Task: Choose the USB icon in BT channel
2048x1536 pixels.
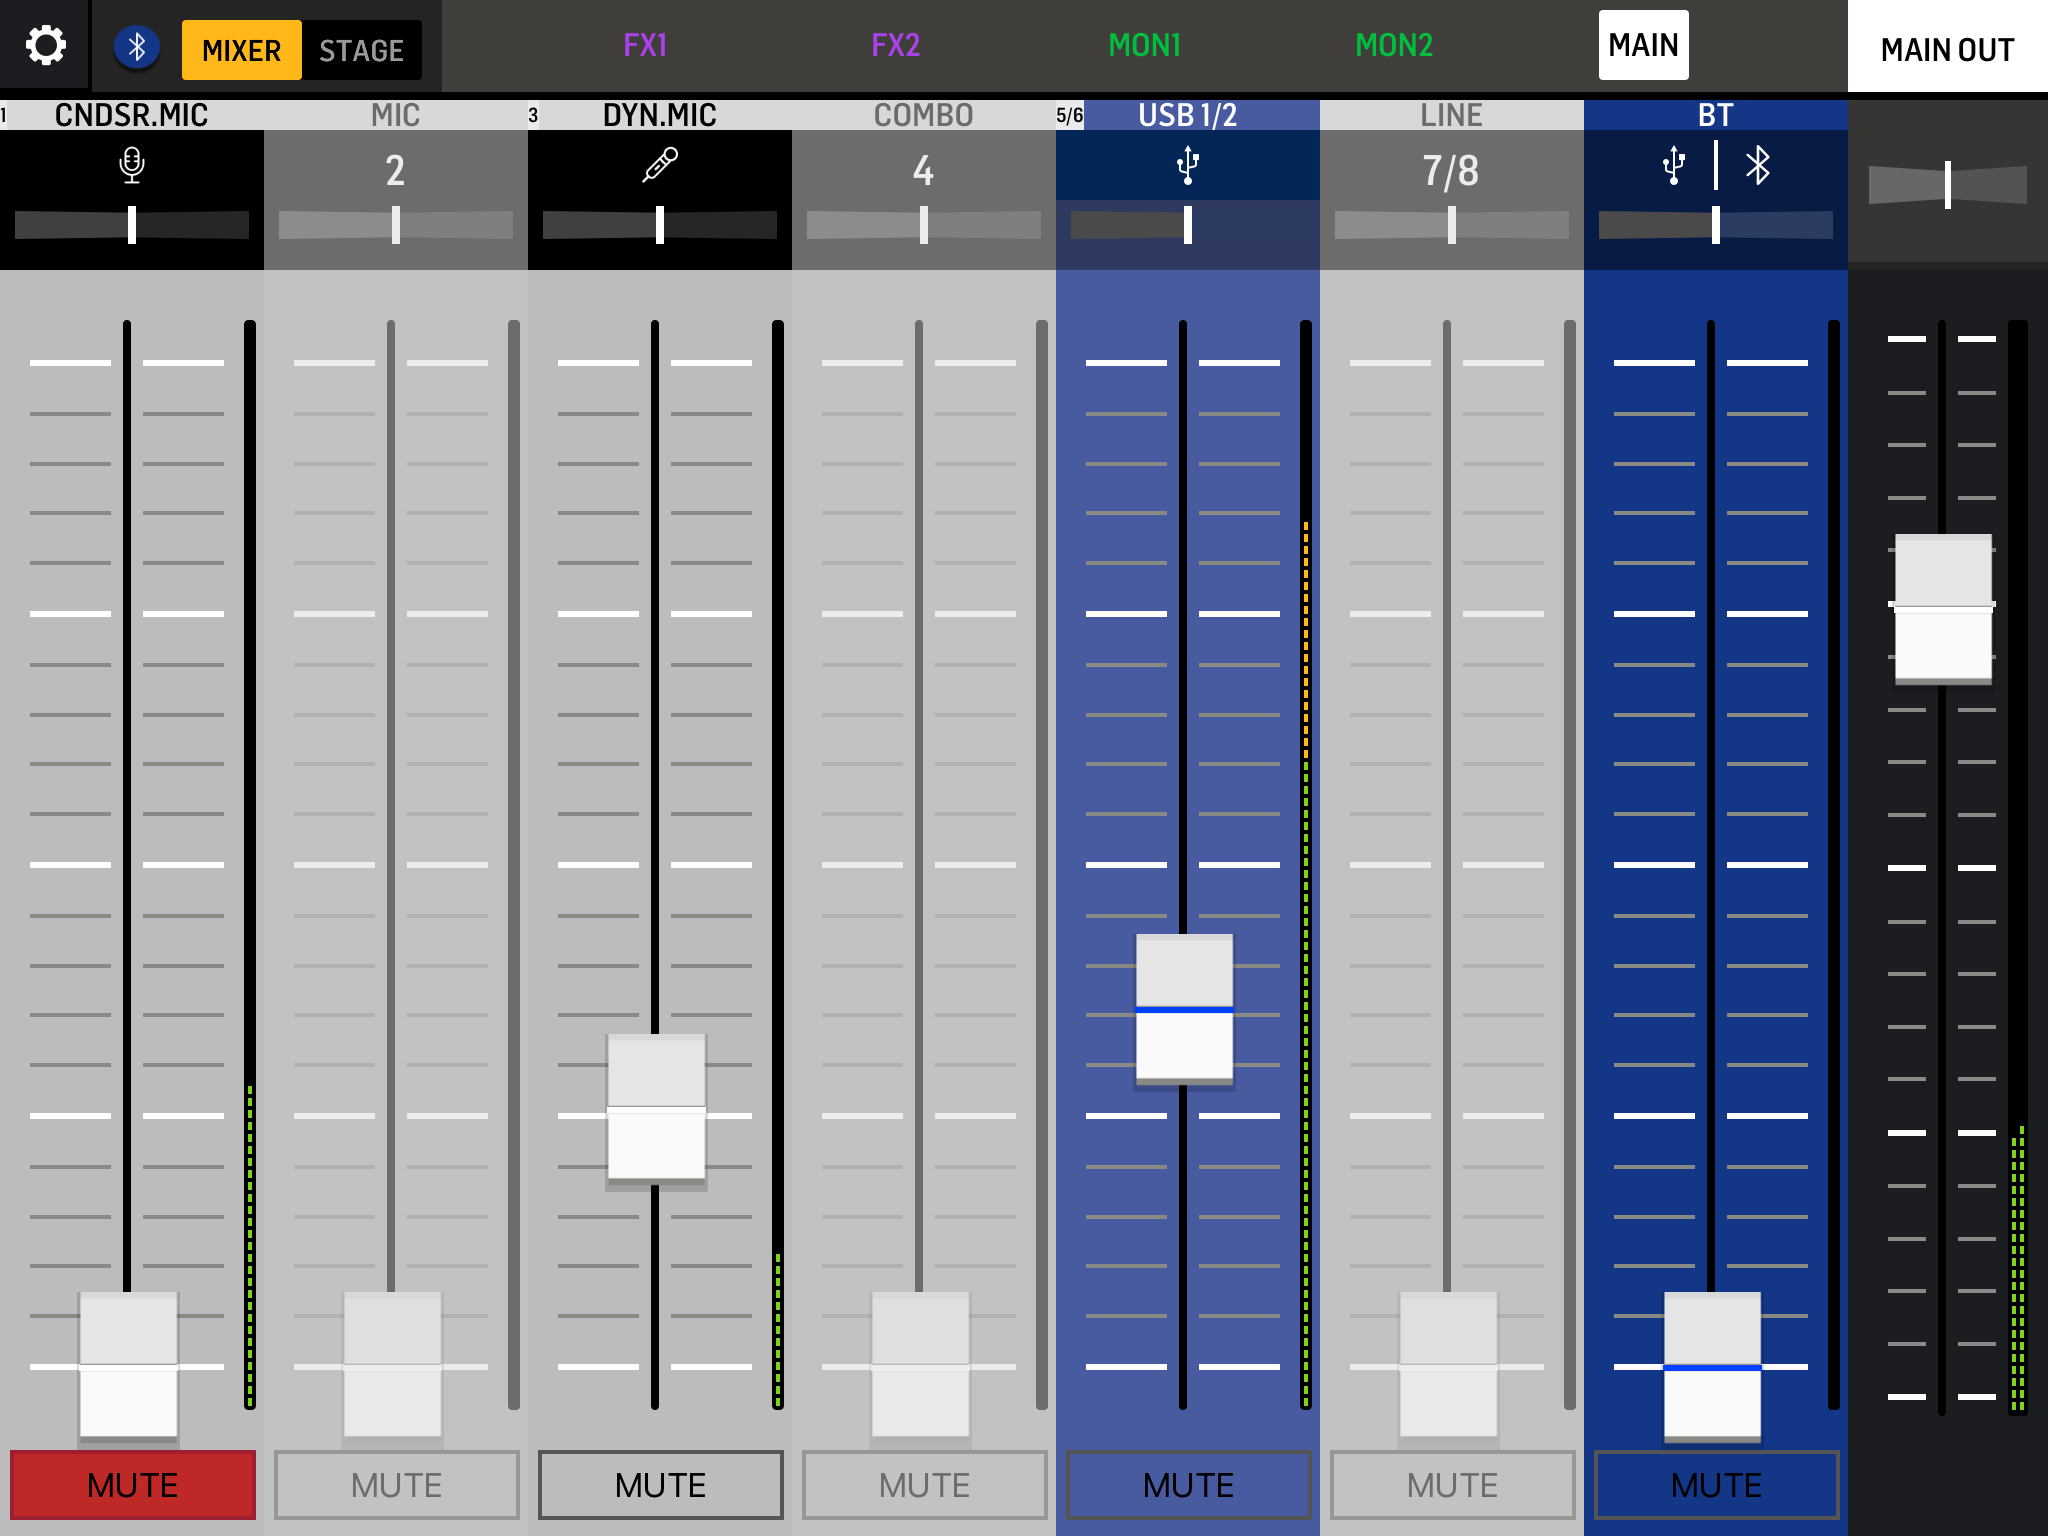Action: pyautogui.click(x=1673, y=166)
